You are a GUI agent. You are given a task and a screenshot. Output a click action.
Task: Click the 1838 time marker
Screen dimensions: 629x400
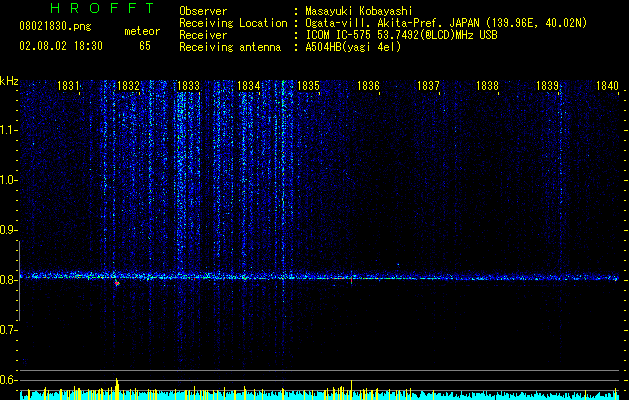pyautogui.click(x=487, y=86)
